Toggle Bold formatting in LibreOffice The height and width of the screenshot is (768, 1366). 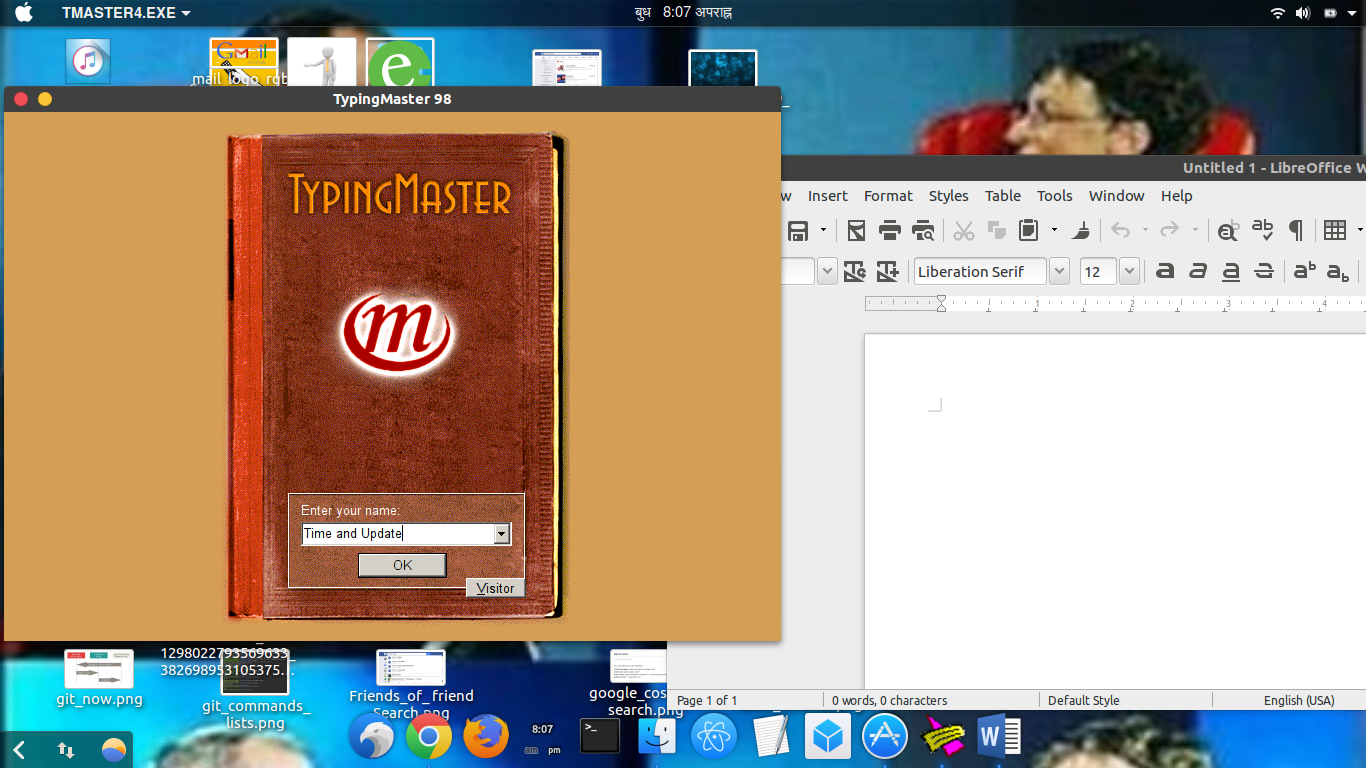[x=1165, y=271]
